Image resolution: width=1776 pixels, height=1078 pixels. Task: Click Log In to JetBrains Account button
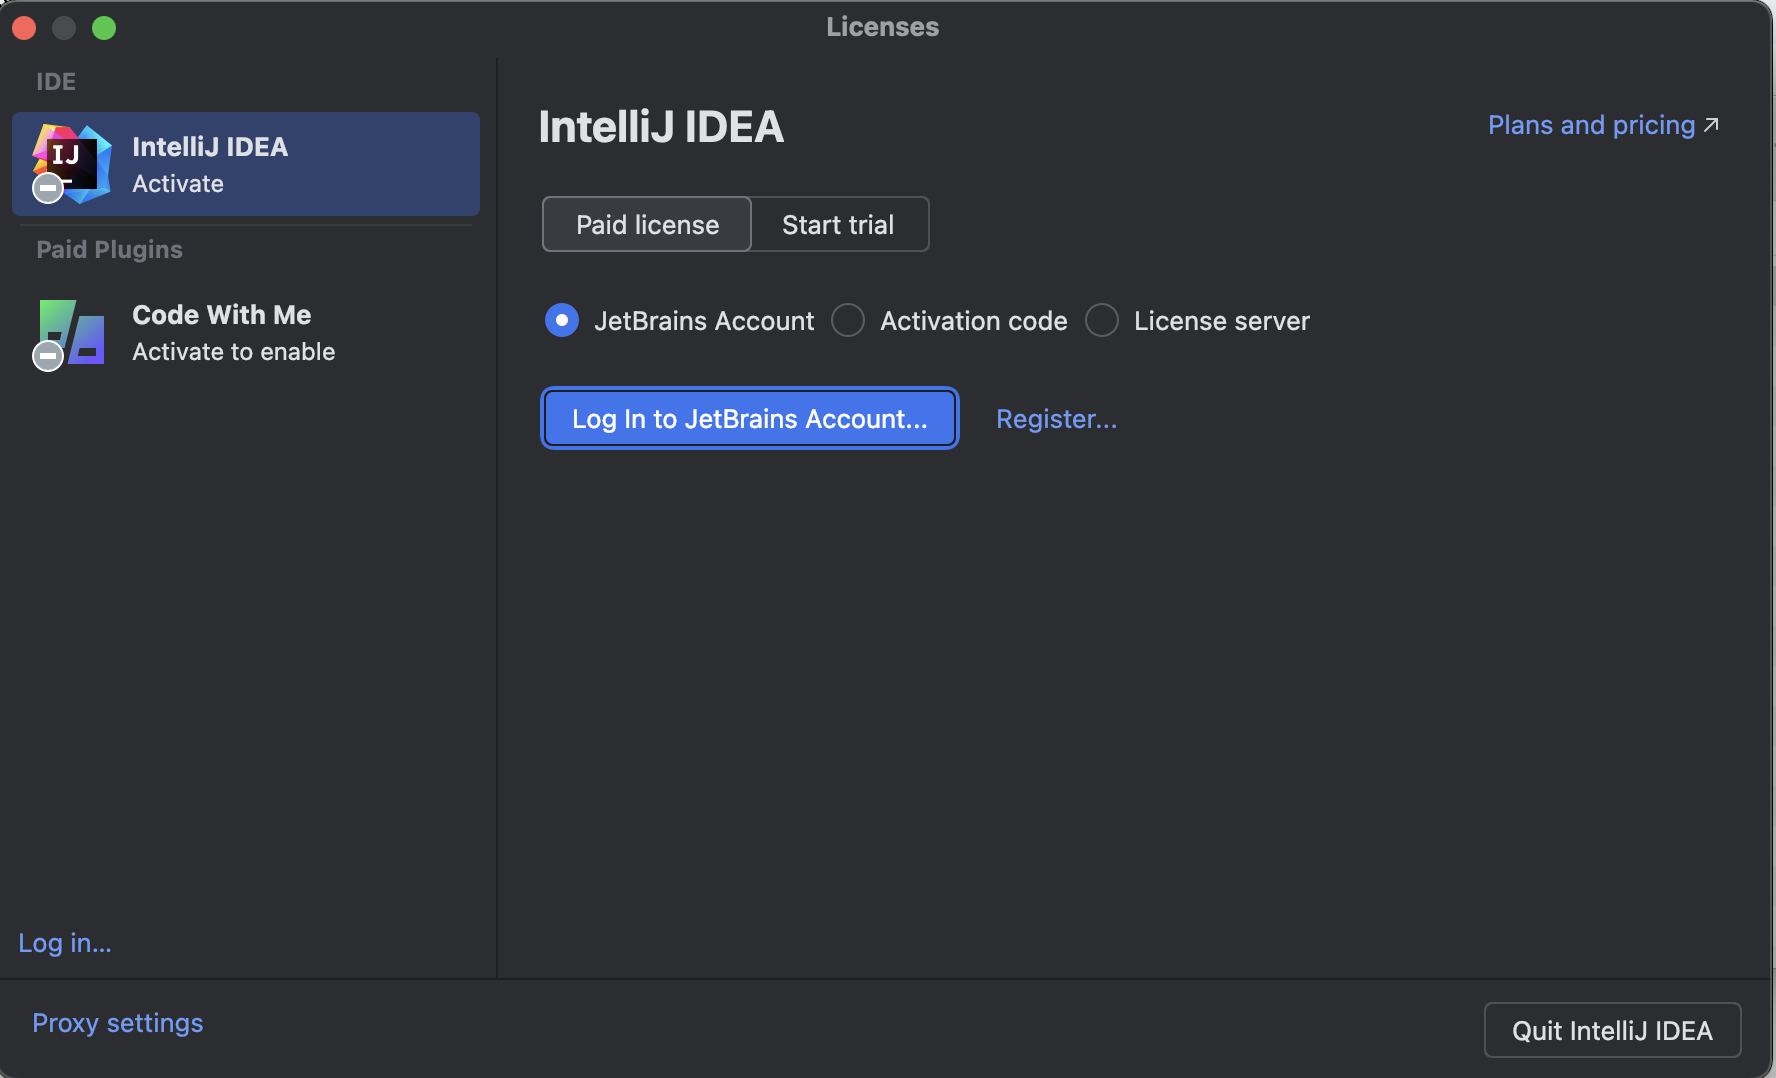tap(750, 418)
